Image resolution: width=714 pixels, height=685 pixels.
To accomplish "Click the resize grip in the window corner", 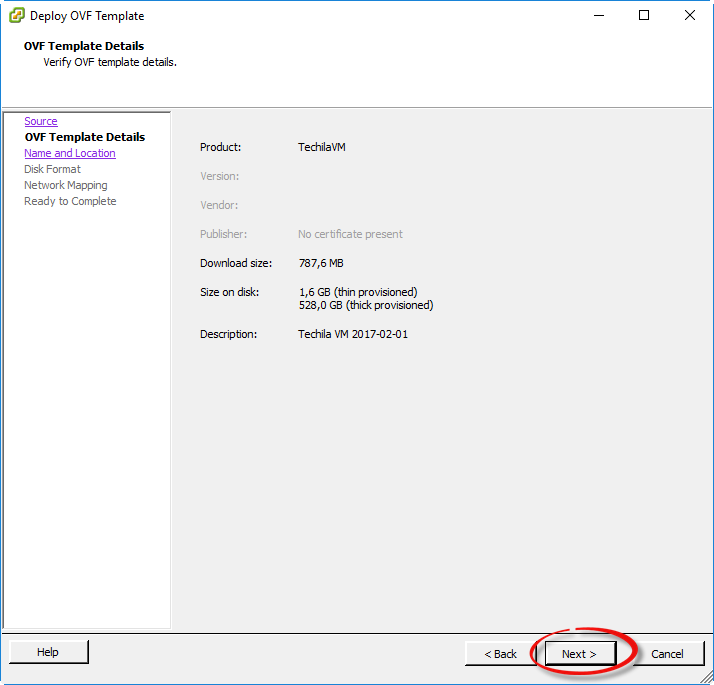I will coord(705,676).
